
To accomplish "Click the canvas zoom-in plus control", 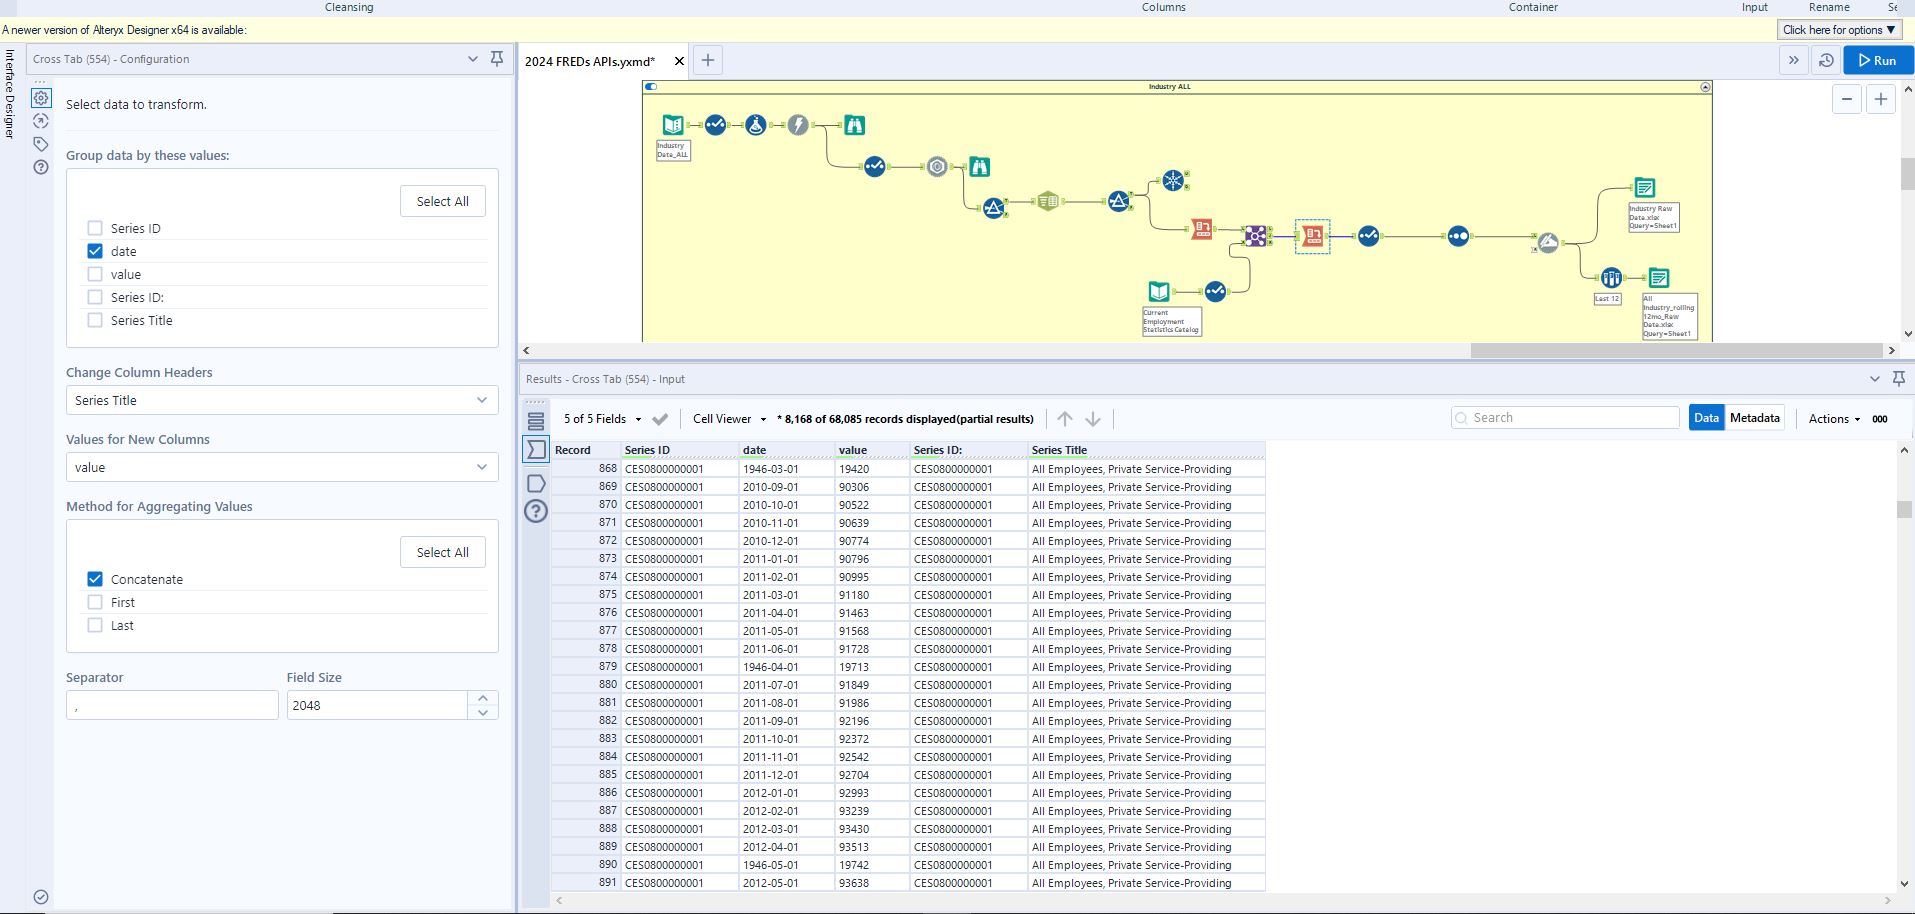I will pyautogui.click(x=1882, y=99).
